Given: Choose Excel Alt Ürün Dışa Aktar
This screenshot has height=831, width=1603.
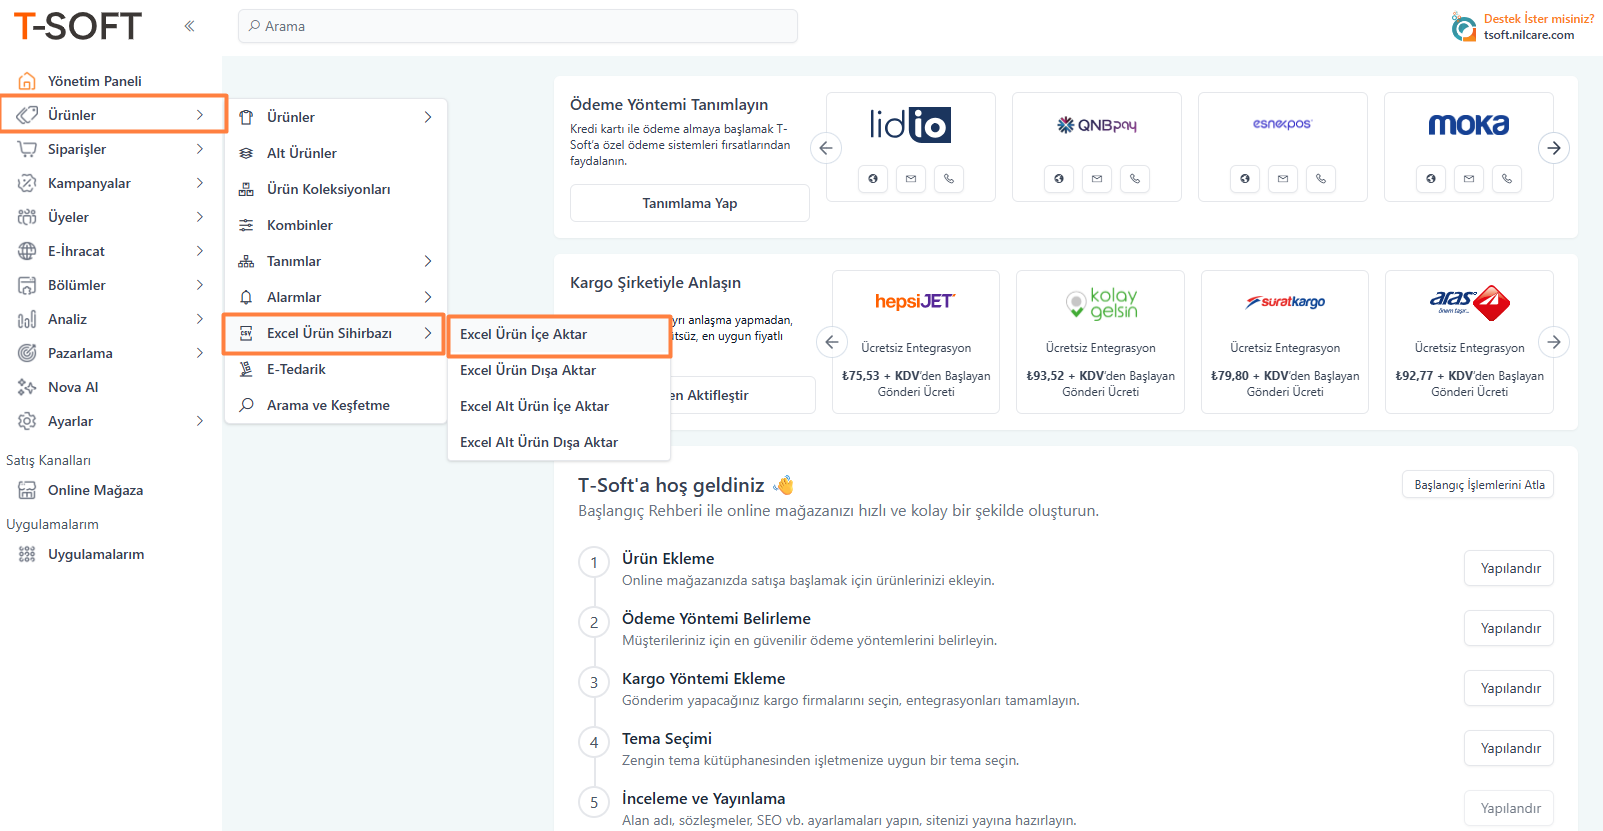Looking at the screenshot, I should [538, 442].
